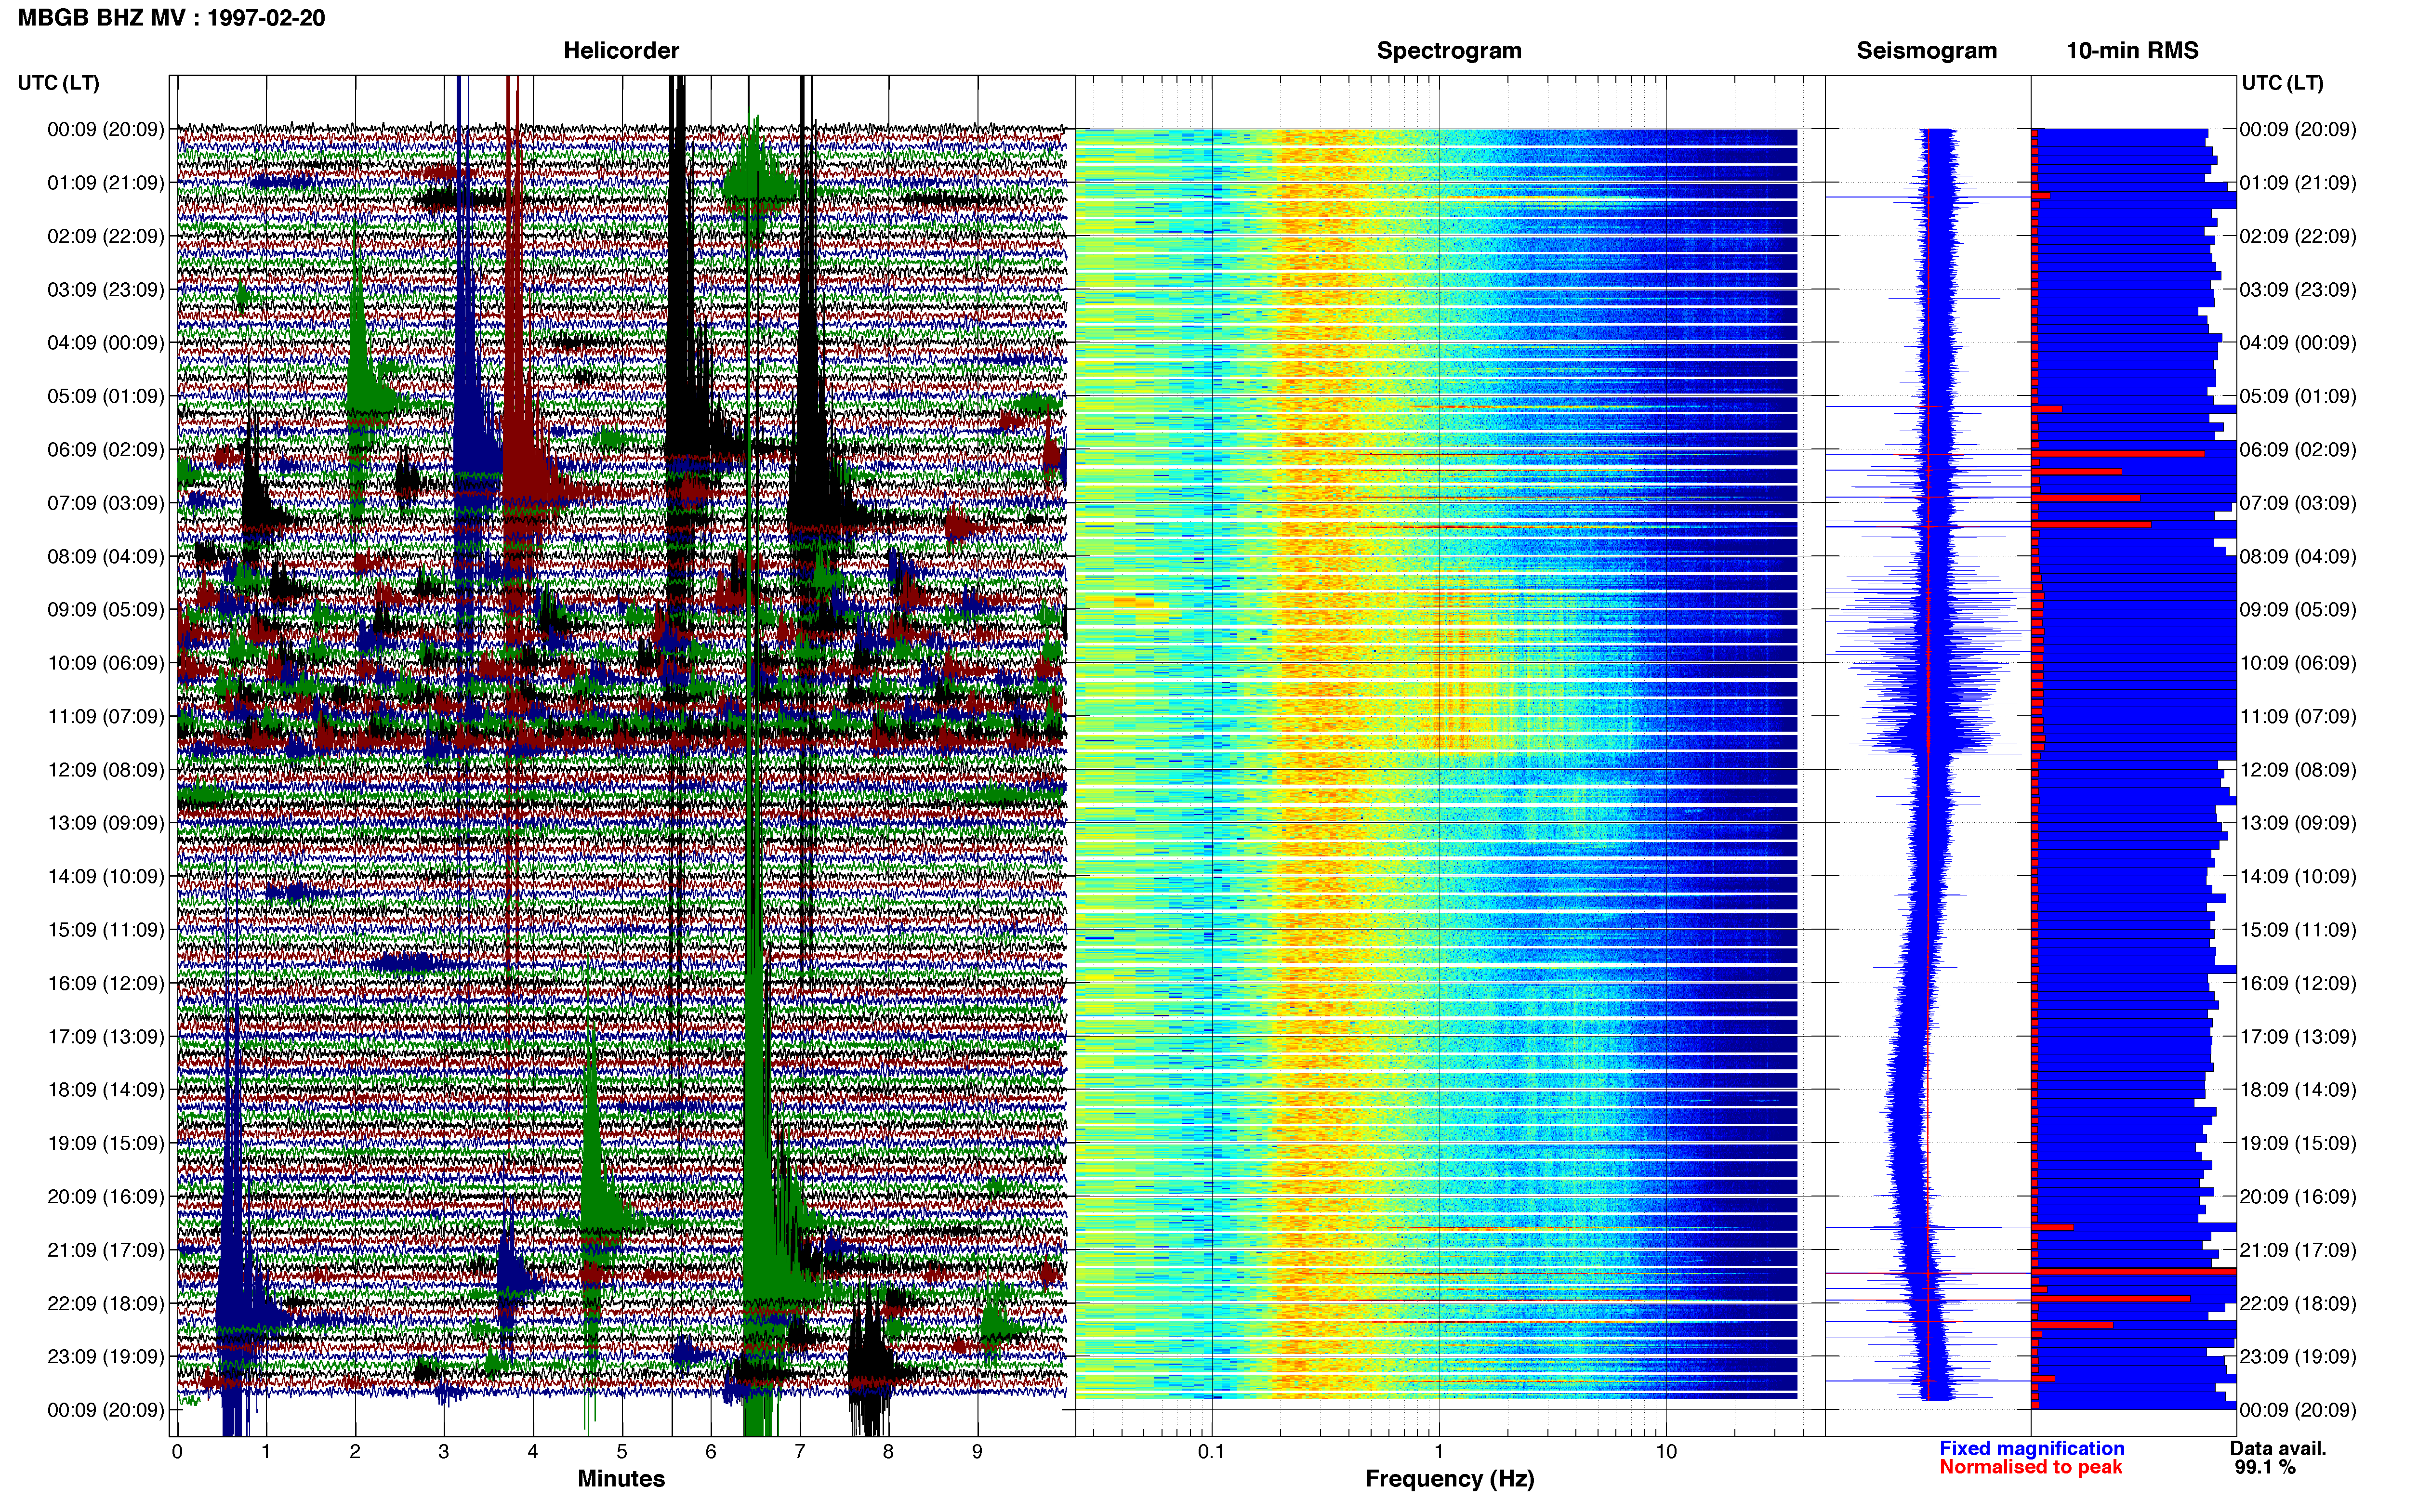This screenshot has width=2418, height=1512.
Task: Click right-axis time label '12:09 (08:09)'
Action: coord(2298,770)
